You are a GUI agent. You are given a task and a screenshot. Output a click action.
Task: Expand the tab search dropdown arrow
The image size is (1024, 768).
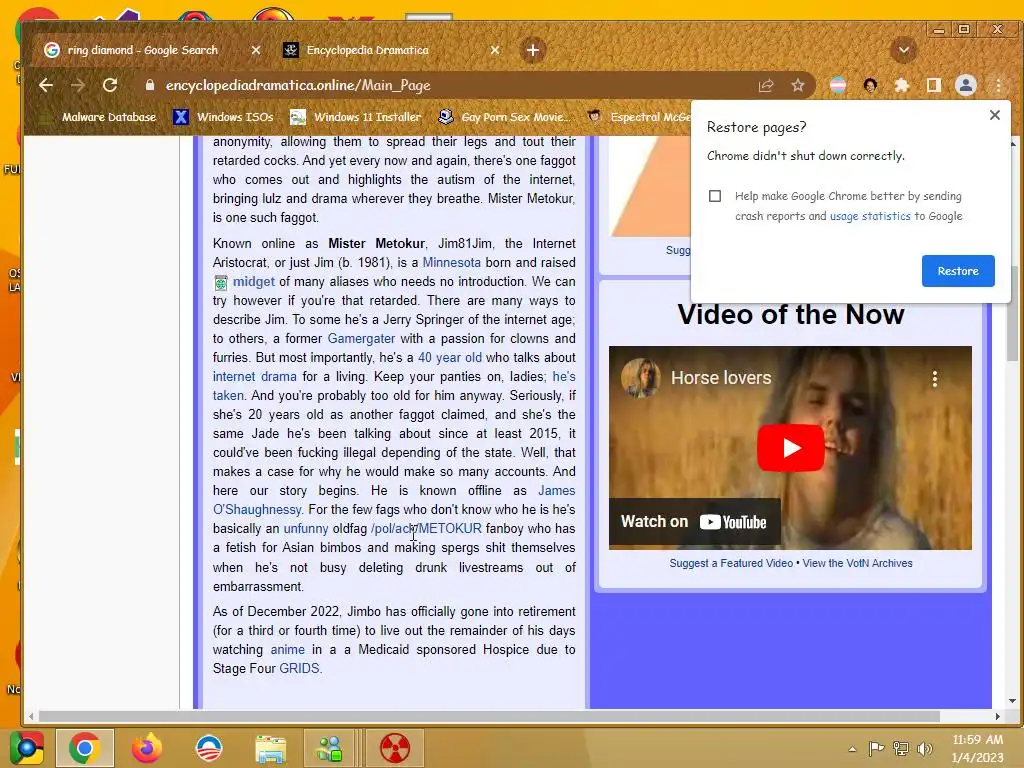click(904, 50)
